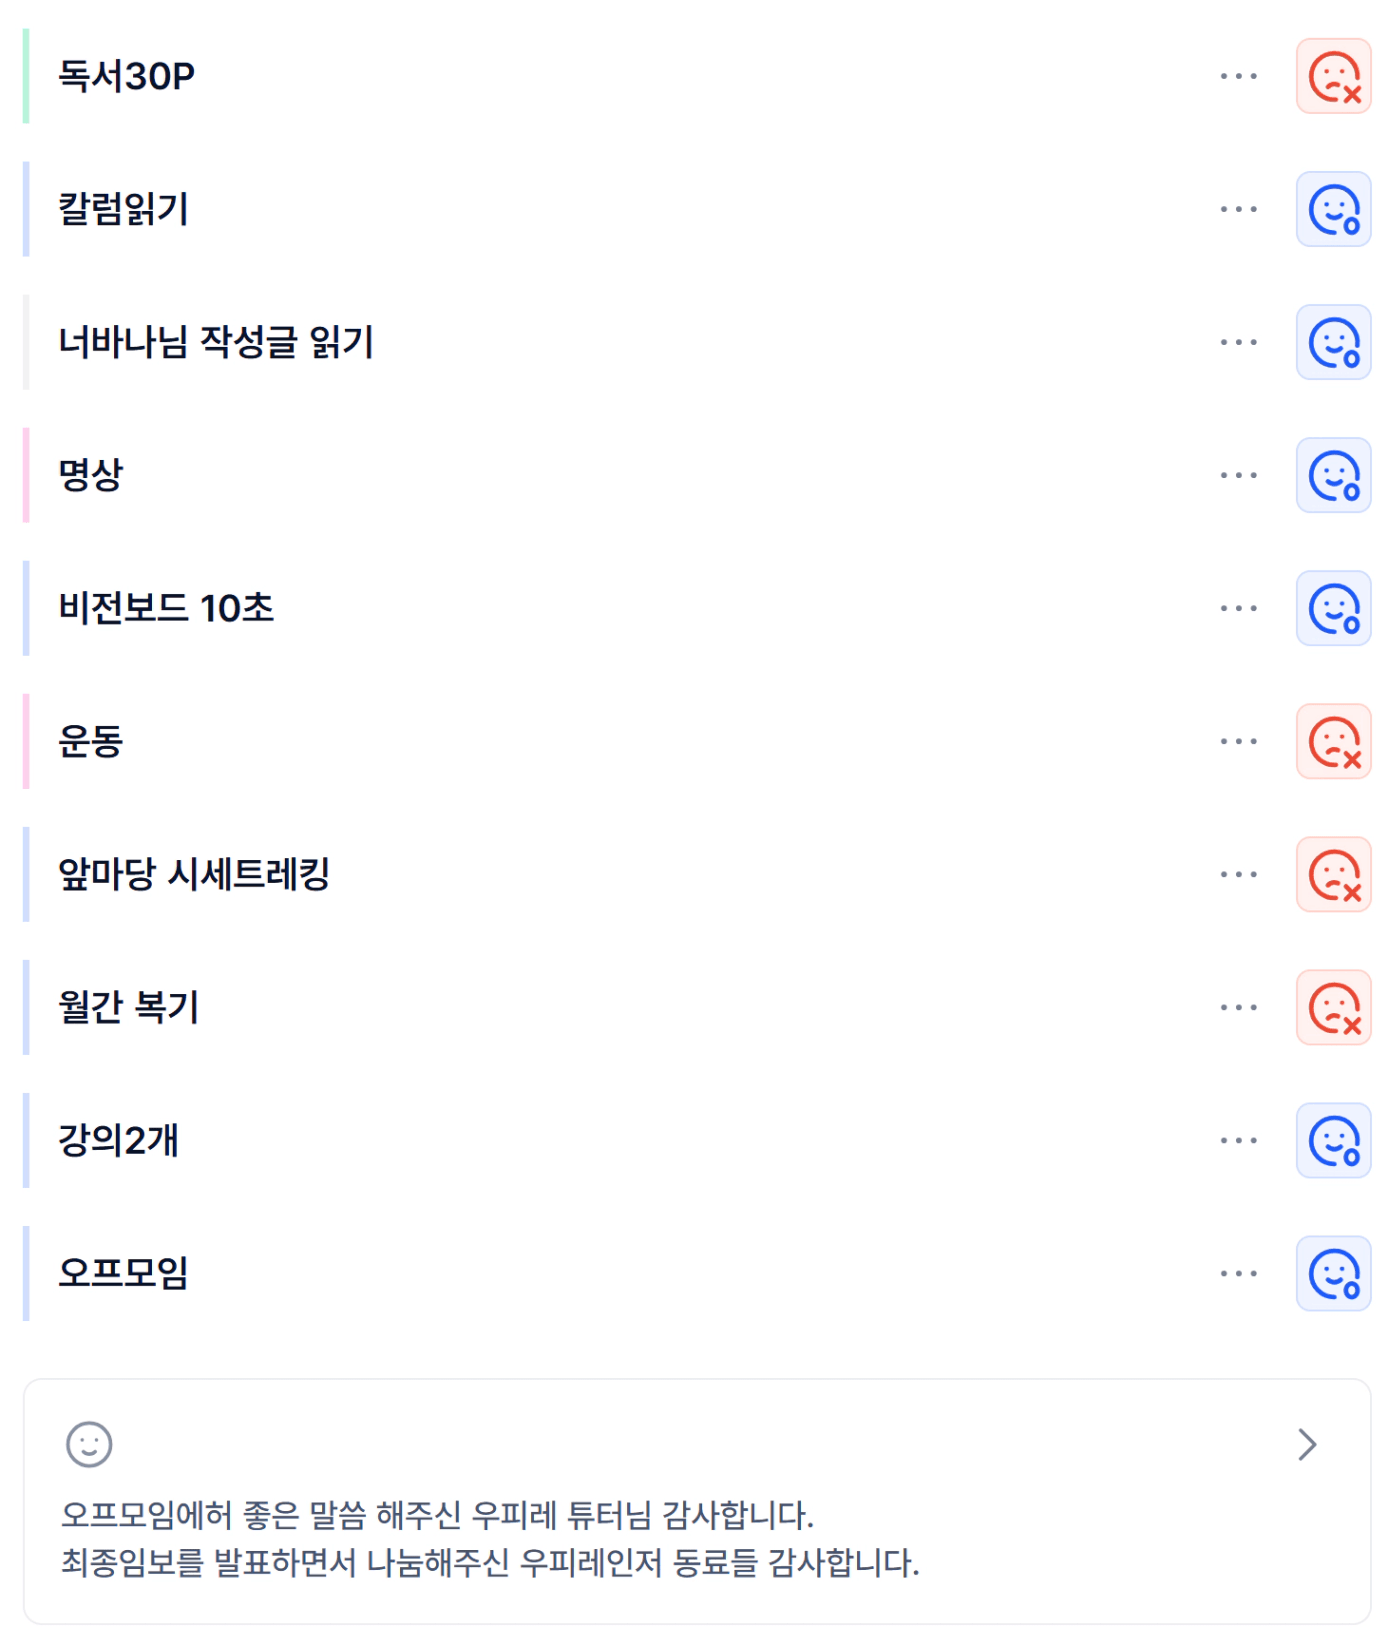
Task: Expand the gratitude note with right chevron
Action: (x=1307, y=1445)
